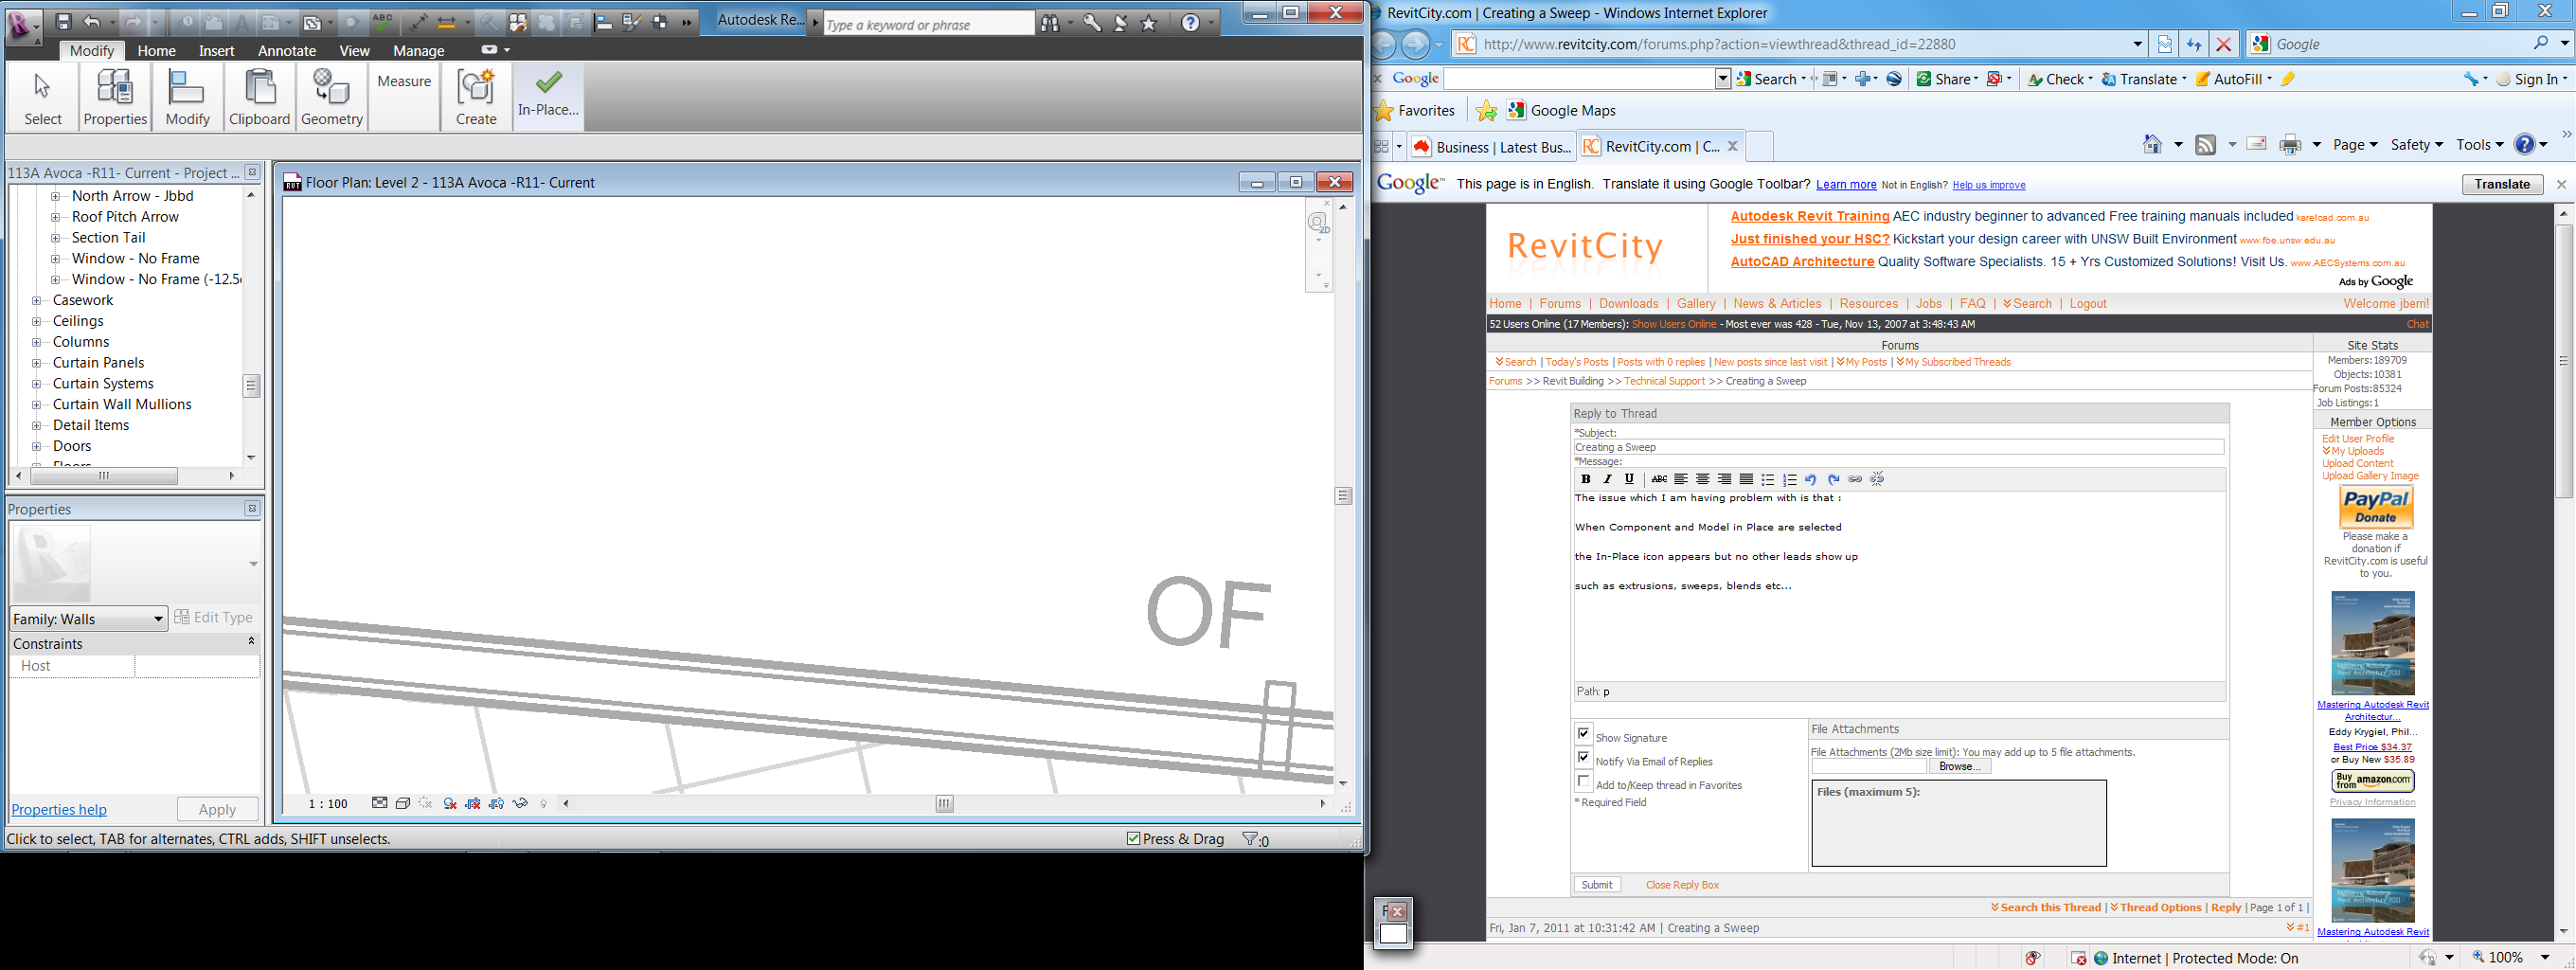The width and height of the screenshot is (2576, 970).
Task: Switch to the Manage ribbon tab
Action: pyautogui.click(x=419, y=51)
